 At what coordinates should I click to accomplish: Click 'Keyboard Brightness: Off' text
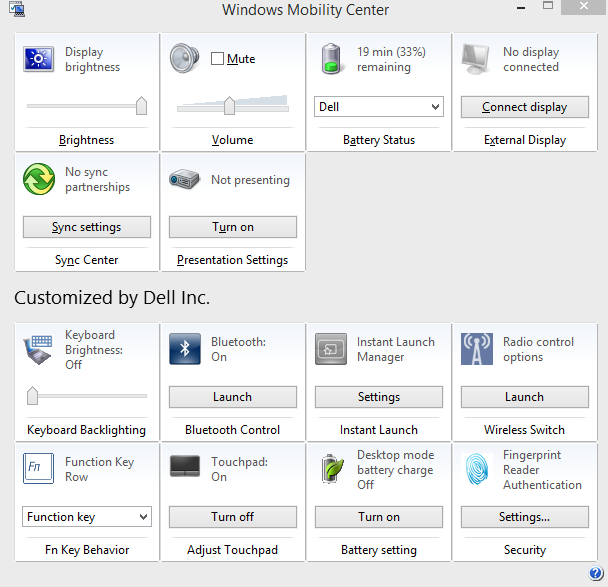(x=94, y=350)
